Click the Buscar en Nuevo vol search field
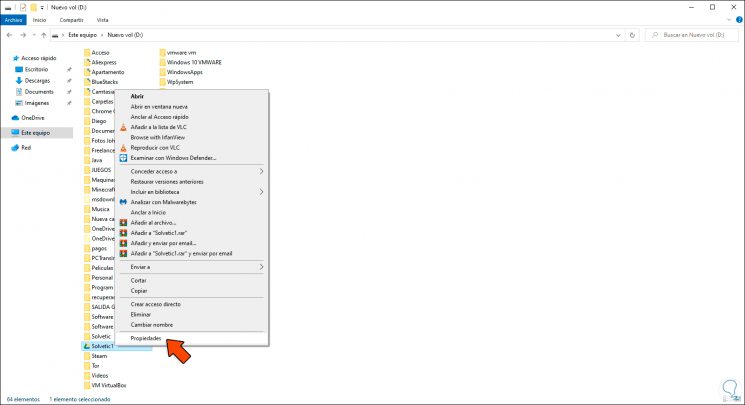 [x=694, y=35]
